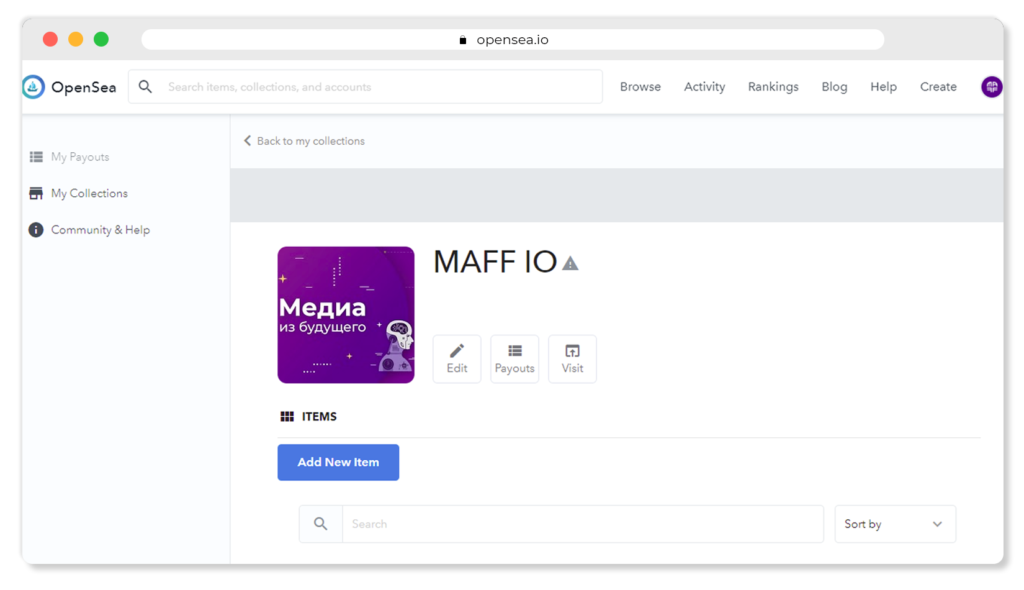Click the magnifier icon in top search bar
The width and height of the screenshot is (1024, 590).
pyautogui.click(x=146, y=87)
